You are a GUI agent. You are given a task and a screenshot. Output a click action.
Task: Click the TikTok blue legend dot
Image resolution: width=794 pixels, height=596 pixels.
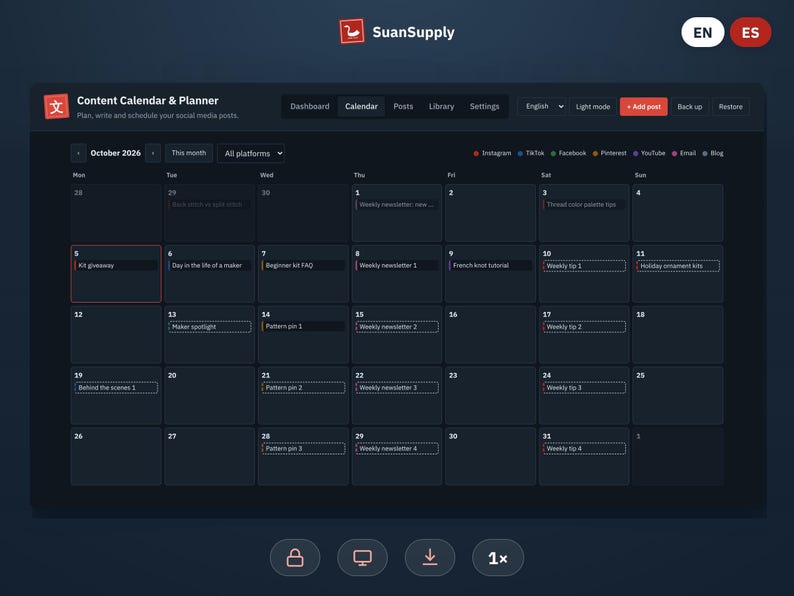click(x=520, y=153)
